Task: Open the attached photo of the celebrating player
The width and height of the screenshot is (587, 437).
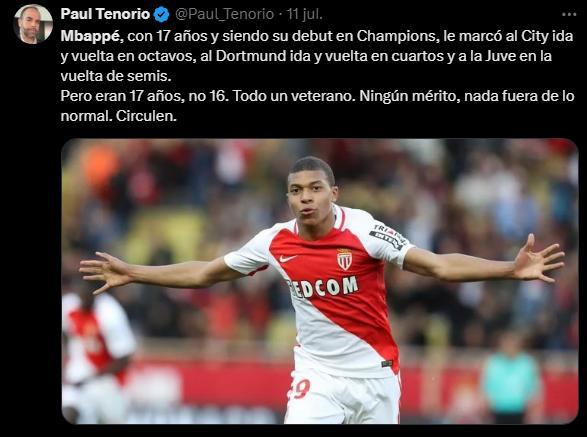Action: pos(320,281)
